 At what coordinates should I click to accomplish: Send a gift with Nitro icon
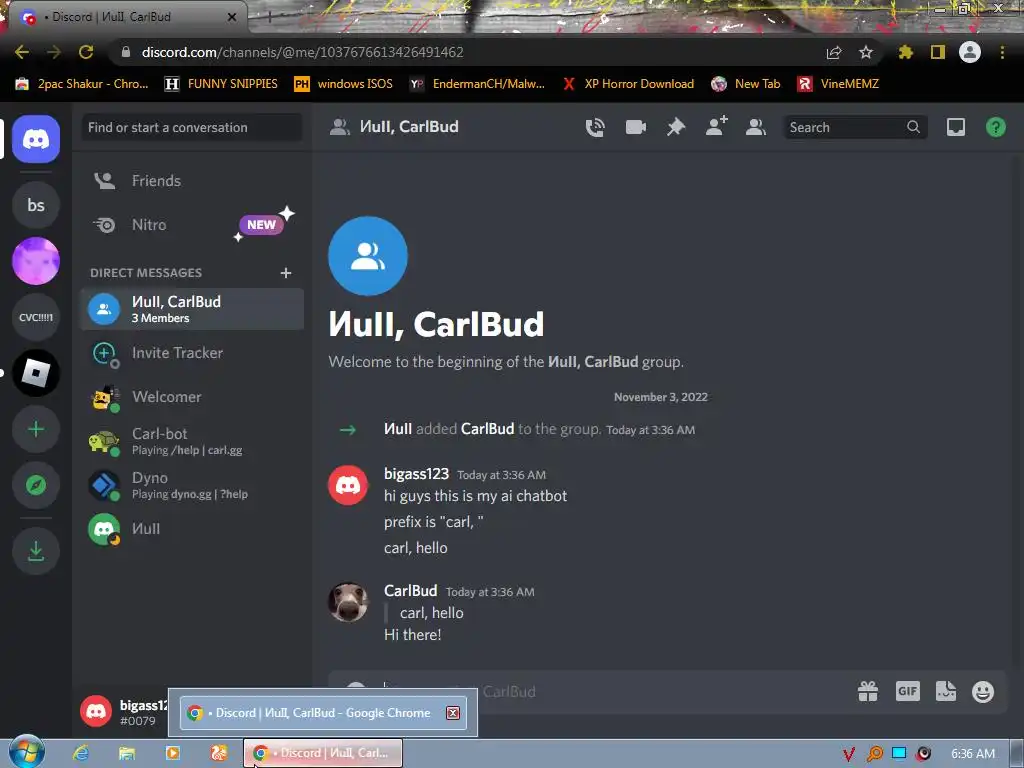[x=868, y=691]
